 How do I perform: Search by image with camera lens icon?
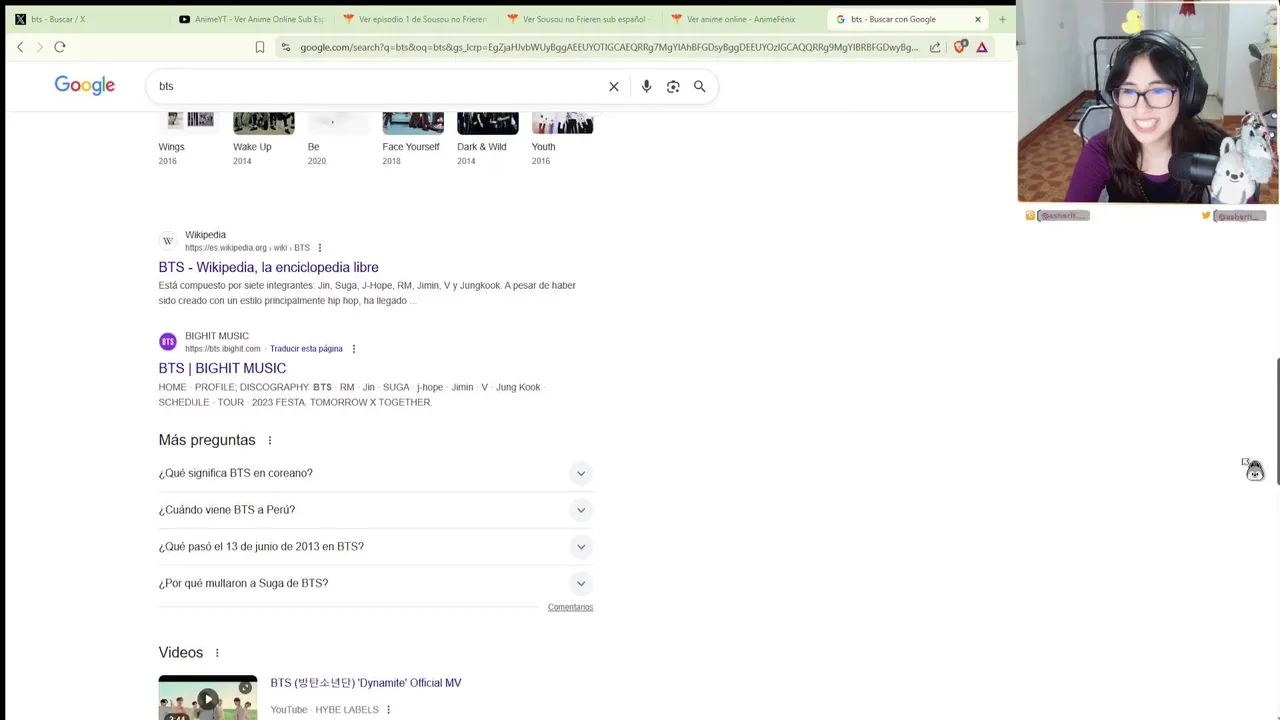click(x=673, y=87)
